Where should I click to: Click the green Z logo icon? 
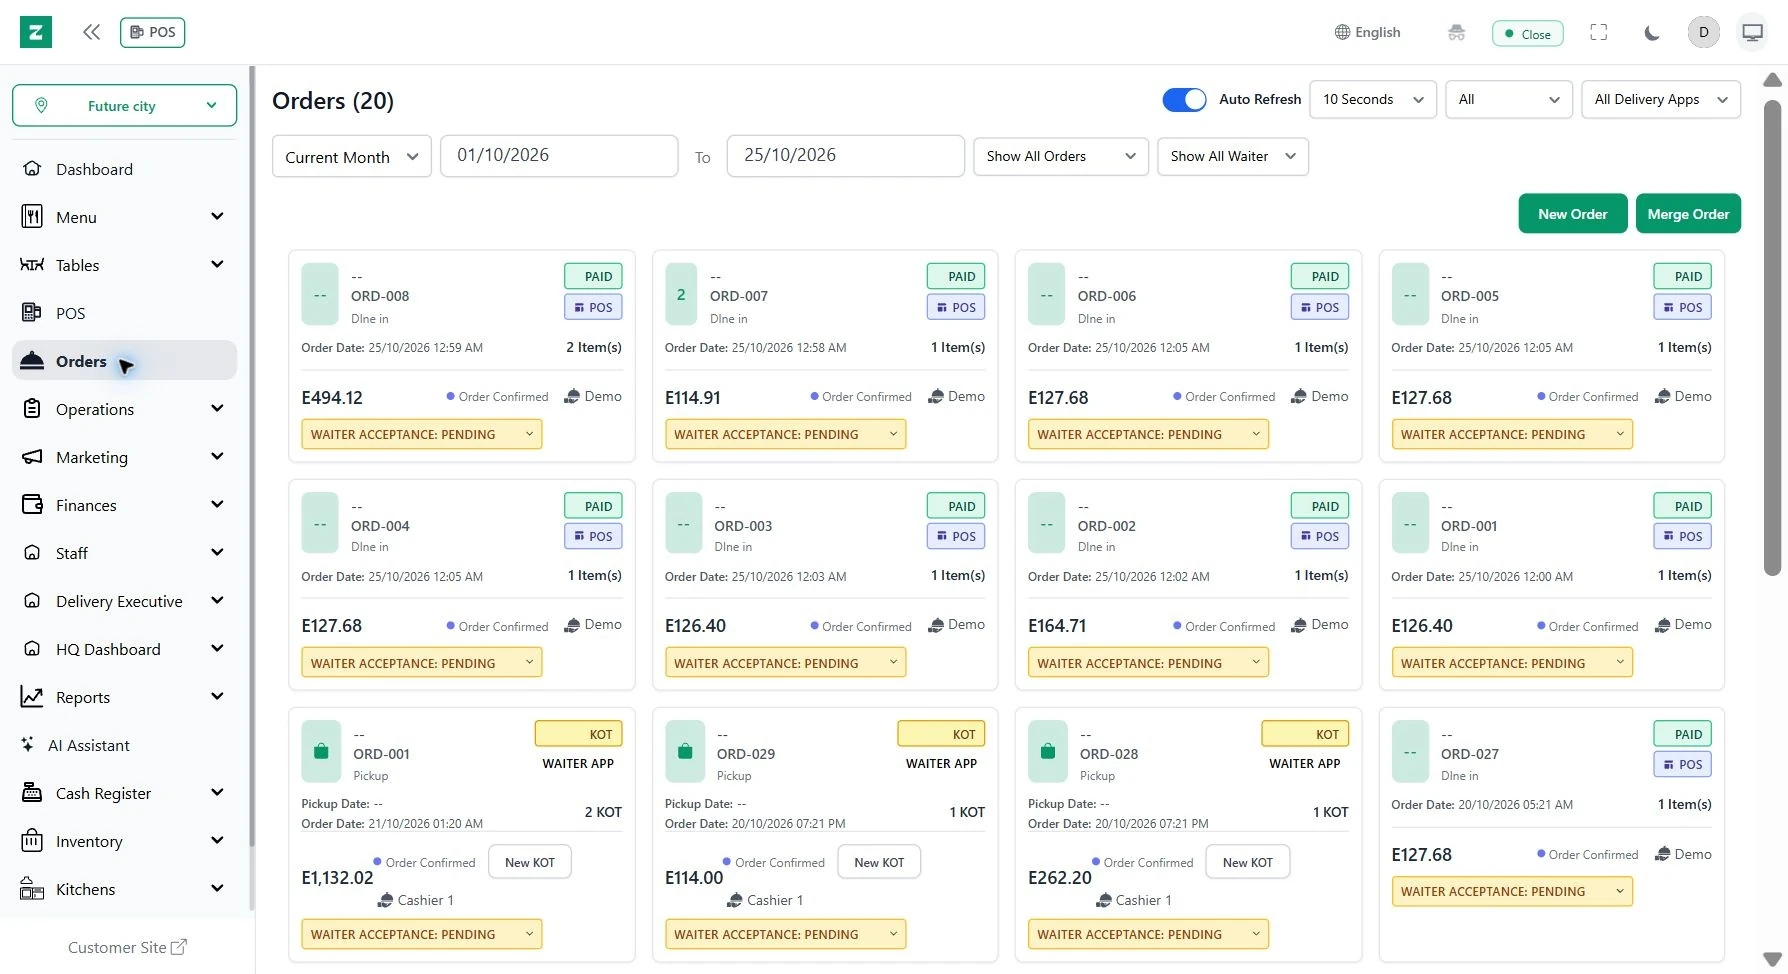[x=36, y=32]
